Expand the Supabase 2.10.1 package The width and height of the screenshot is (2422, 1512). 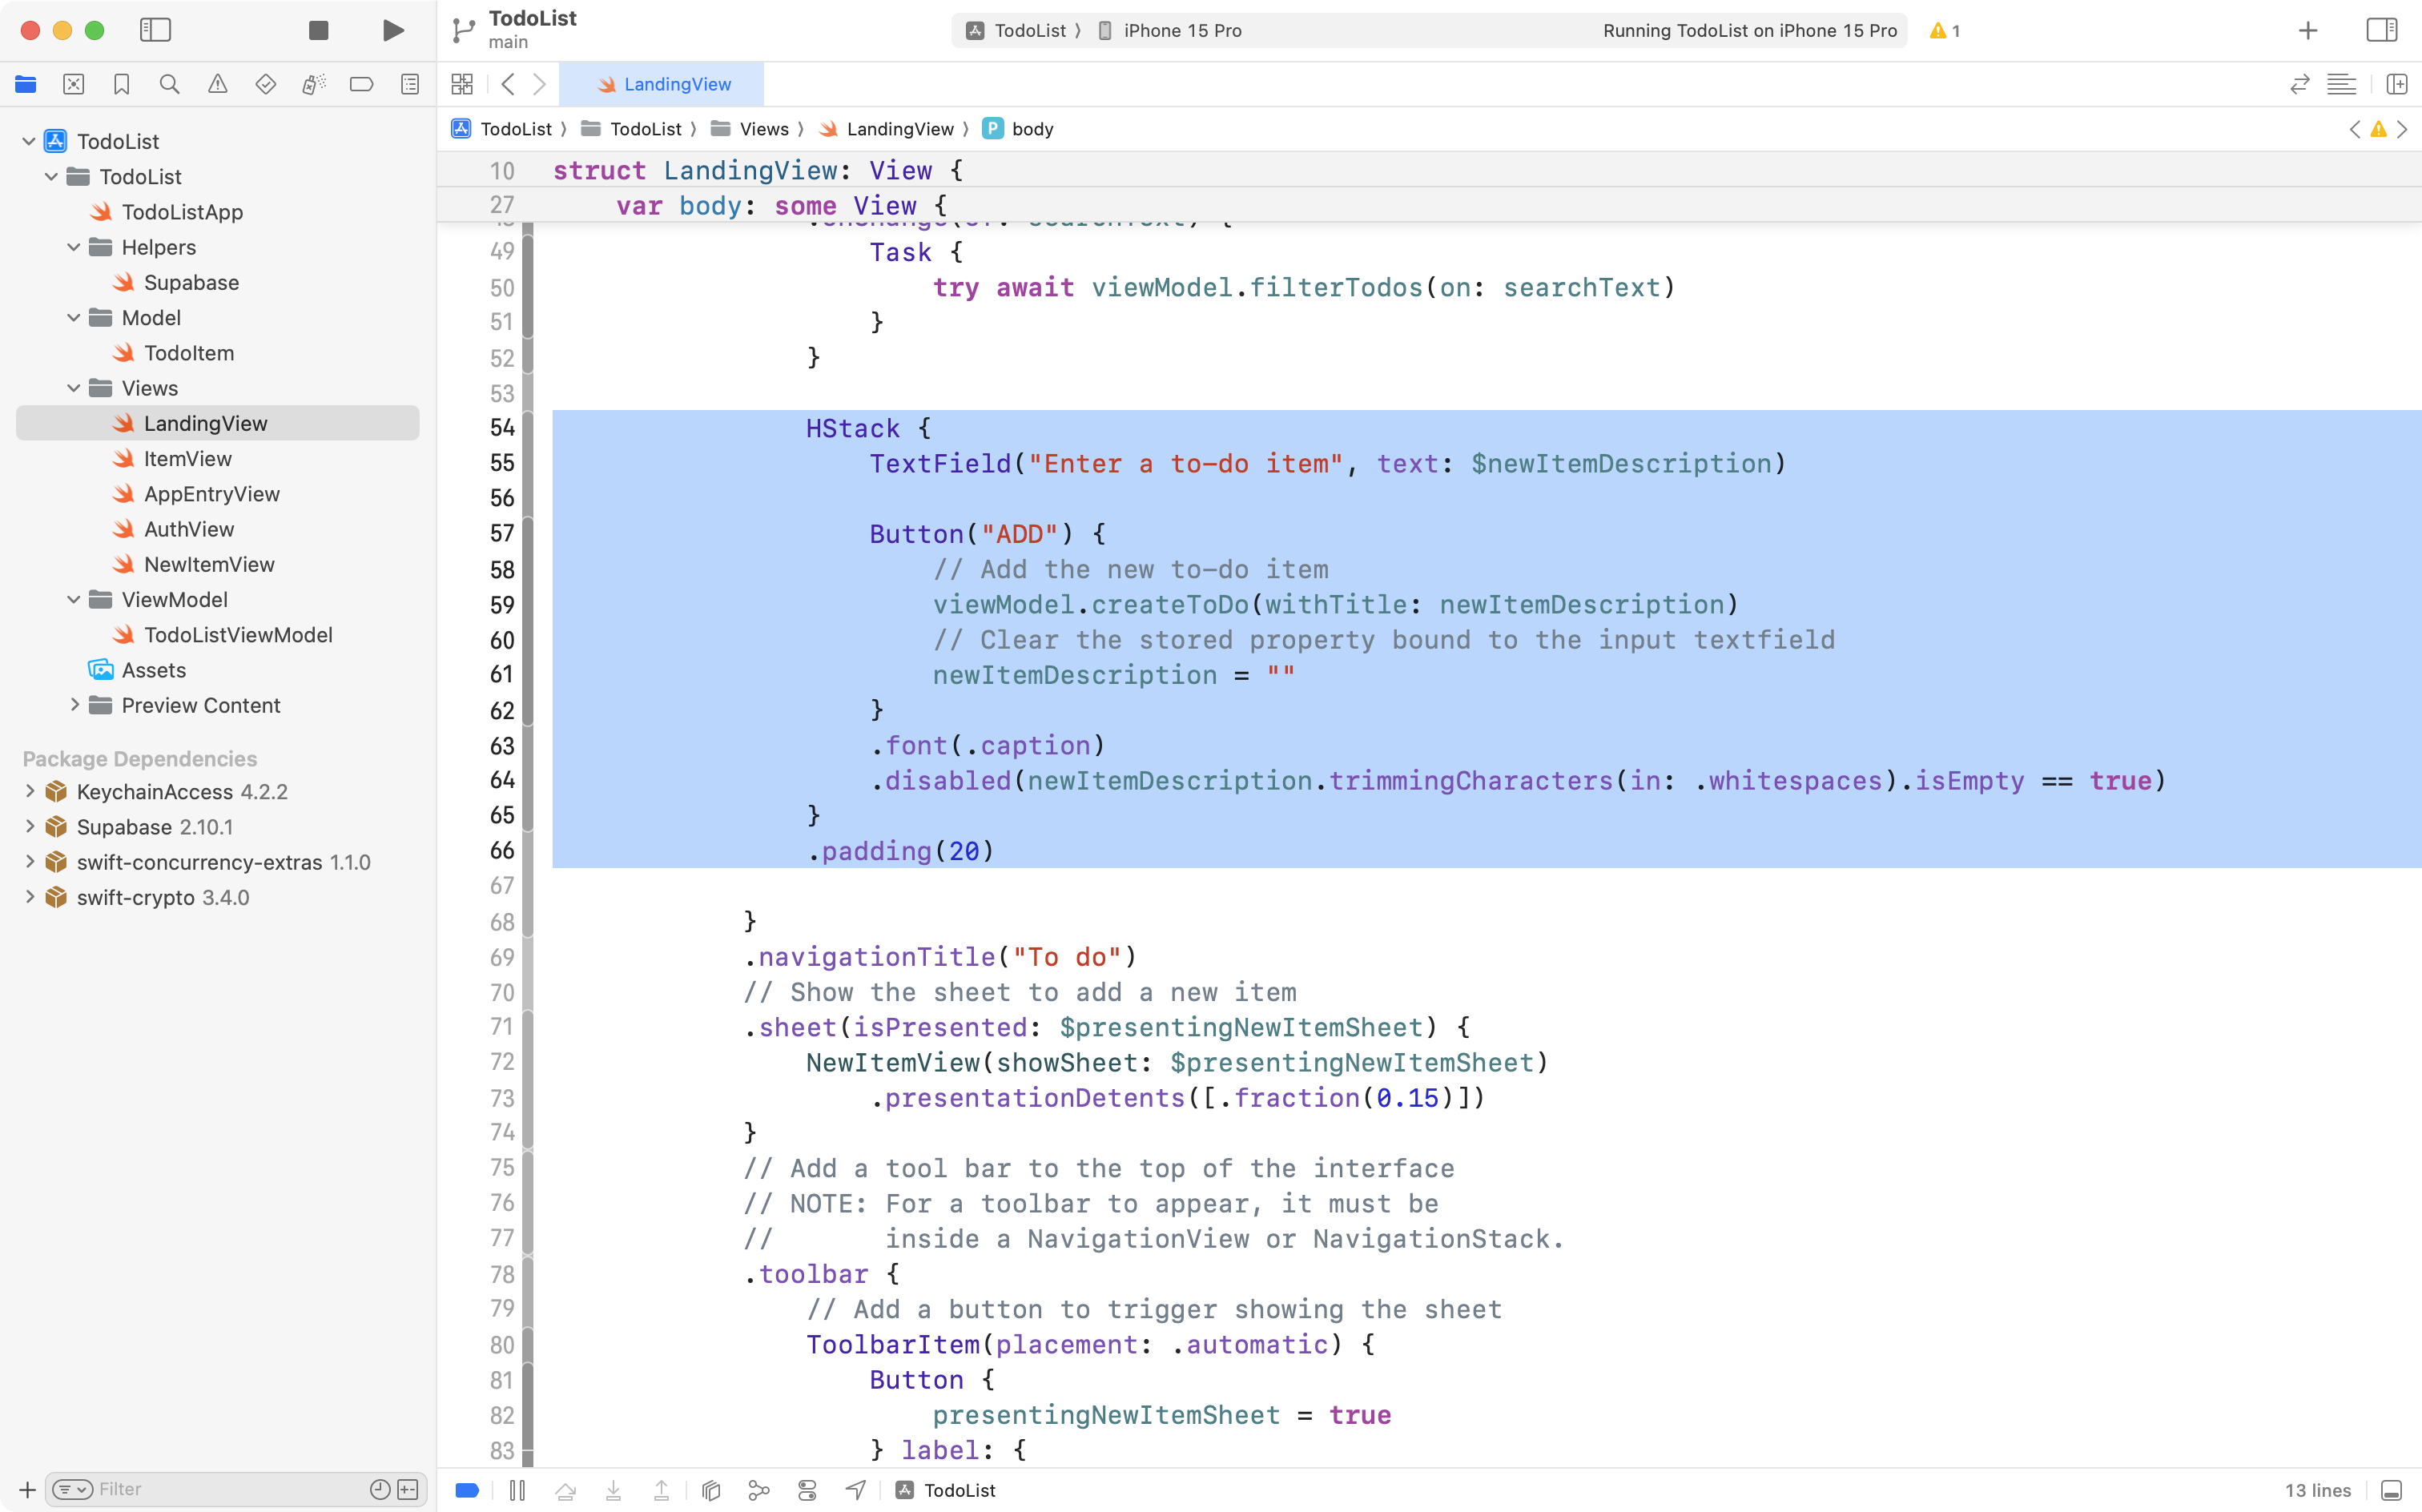29,827
